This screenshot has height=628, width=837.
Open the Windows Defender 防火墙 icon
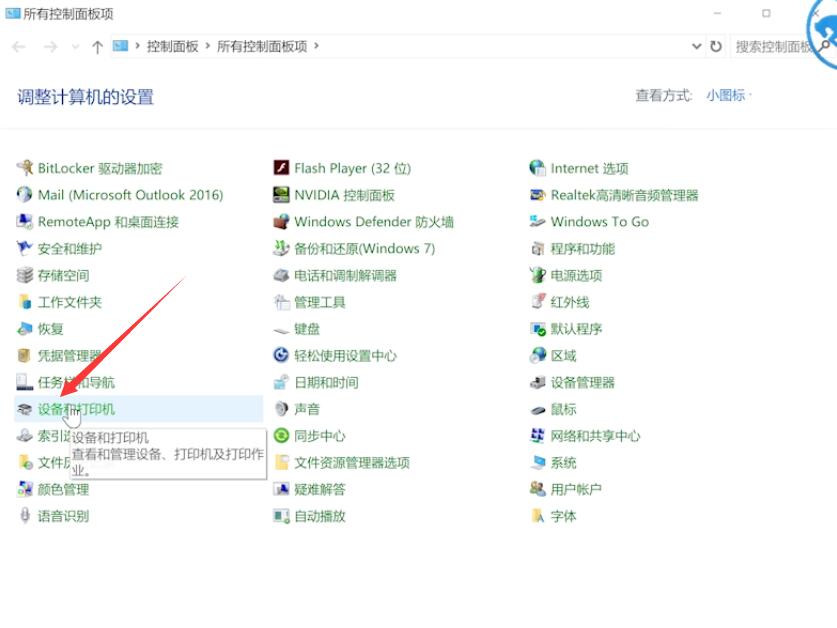pos(281,222)
